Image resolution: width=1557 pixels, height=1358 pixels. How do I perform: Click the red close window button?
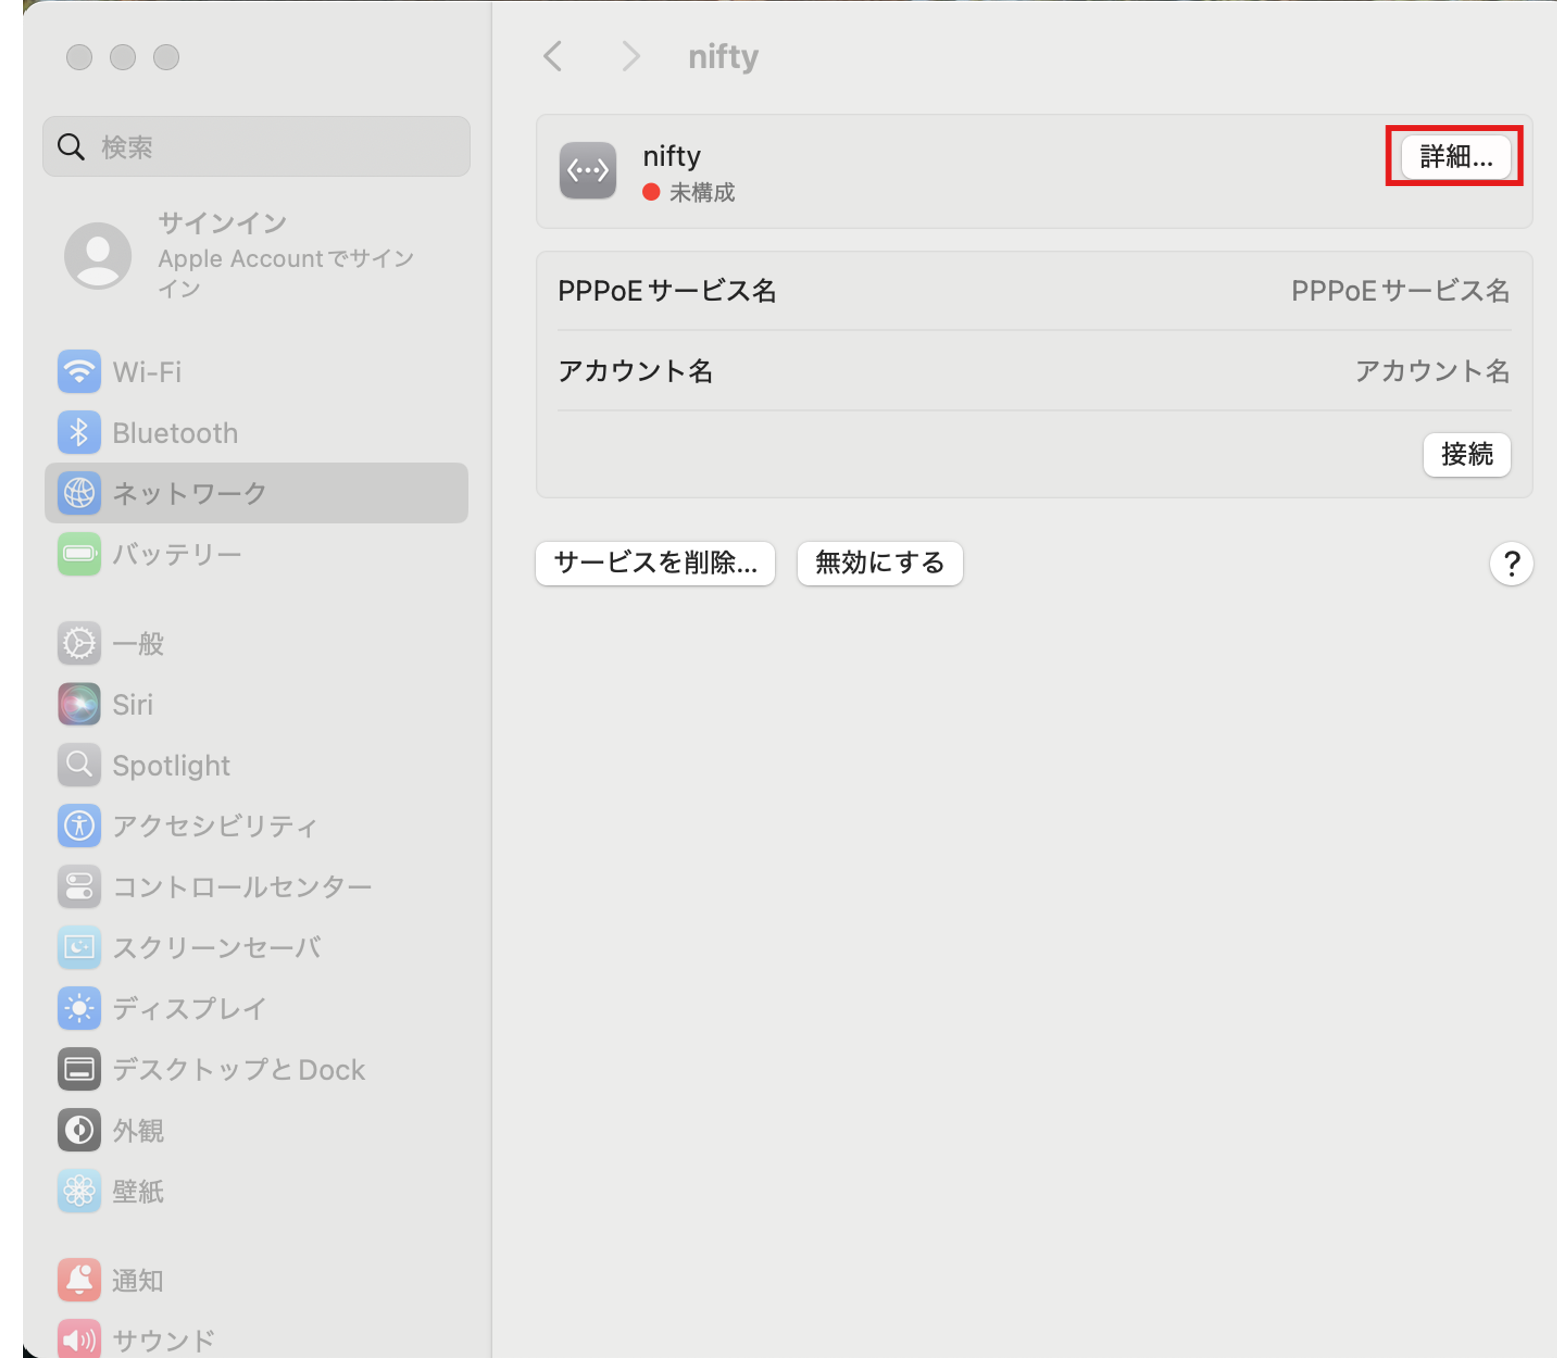click(x=79, y=57)
